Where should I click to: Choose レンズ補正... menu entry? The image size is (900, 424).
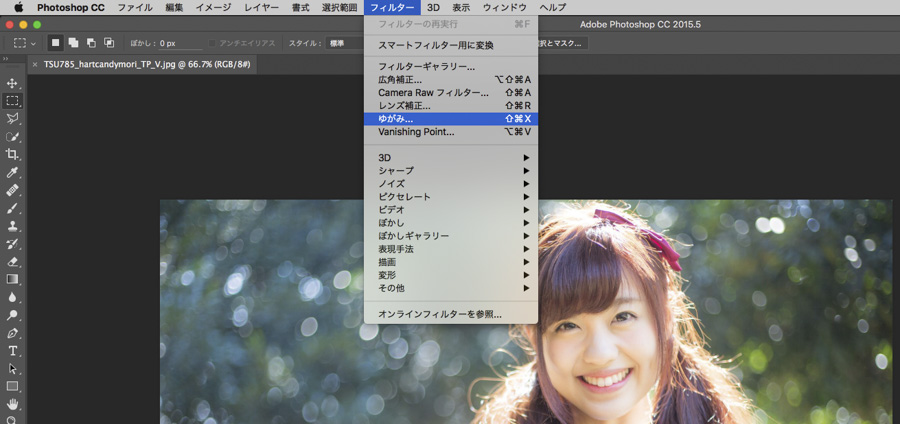[x=451, y=106]
